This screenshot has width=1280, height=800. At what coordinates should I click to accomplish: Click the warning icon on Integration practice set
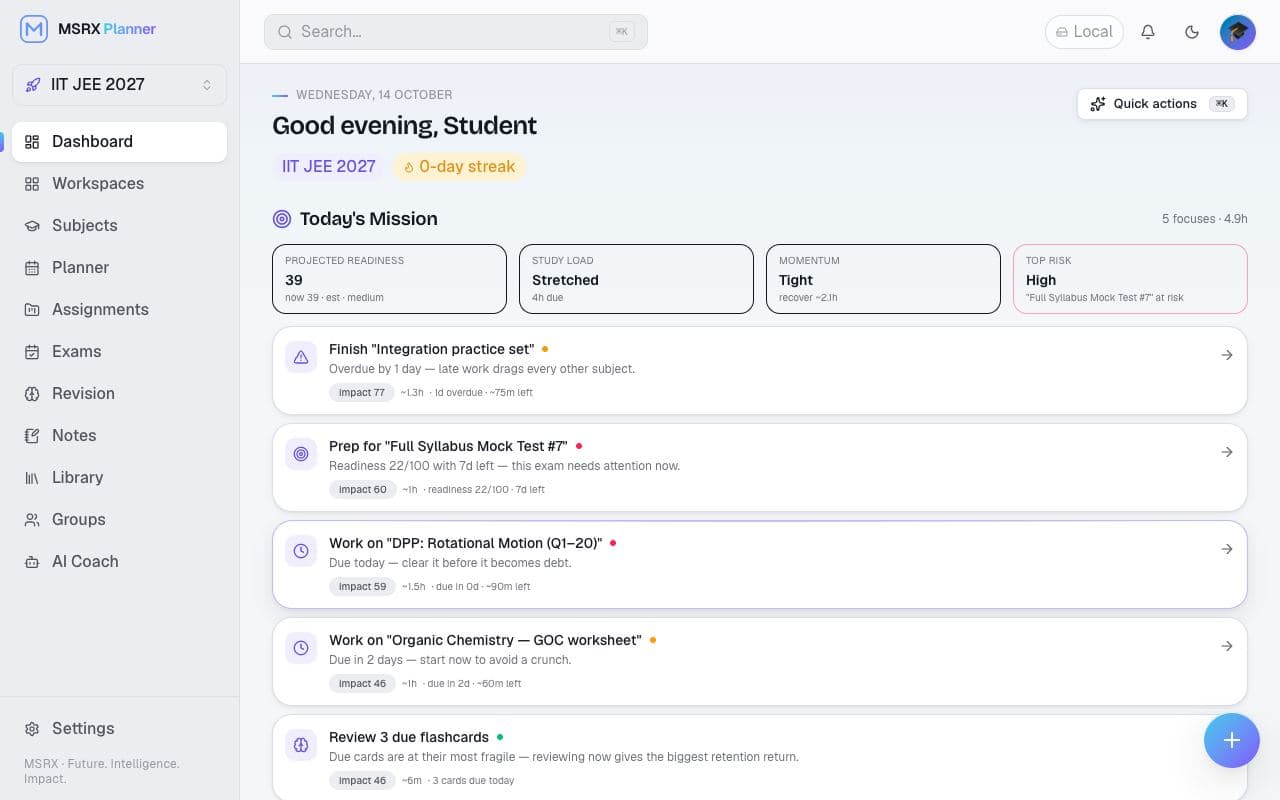tap(301, 357)
